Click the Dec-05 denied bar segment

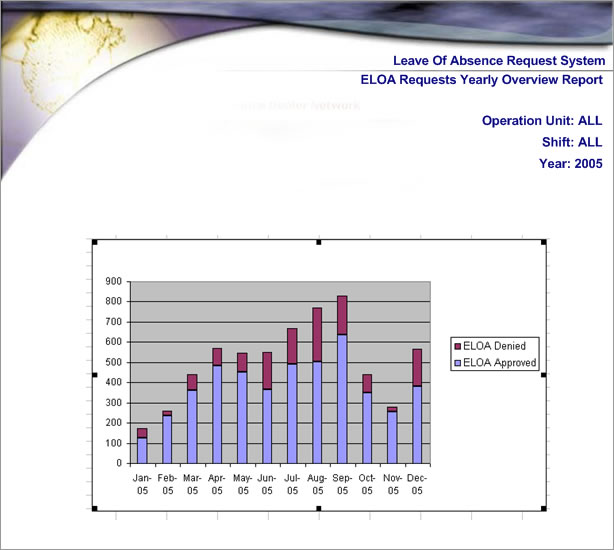416,367
